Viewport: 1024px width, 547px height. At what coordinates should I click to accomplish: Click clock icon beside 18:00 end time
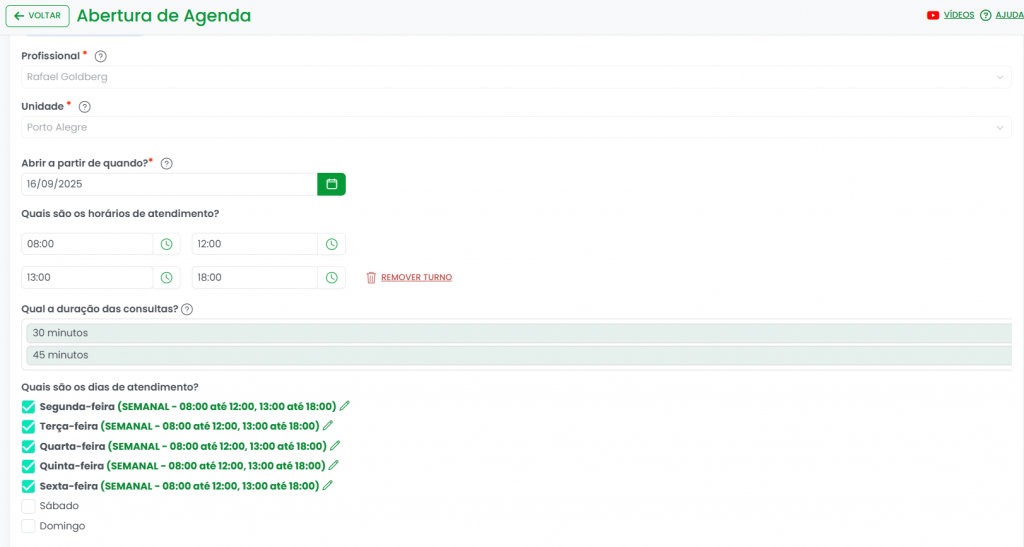pyautogui.click(x=332, y=277)
